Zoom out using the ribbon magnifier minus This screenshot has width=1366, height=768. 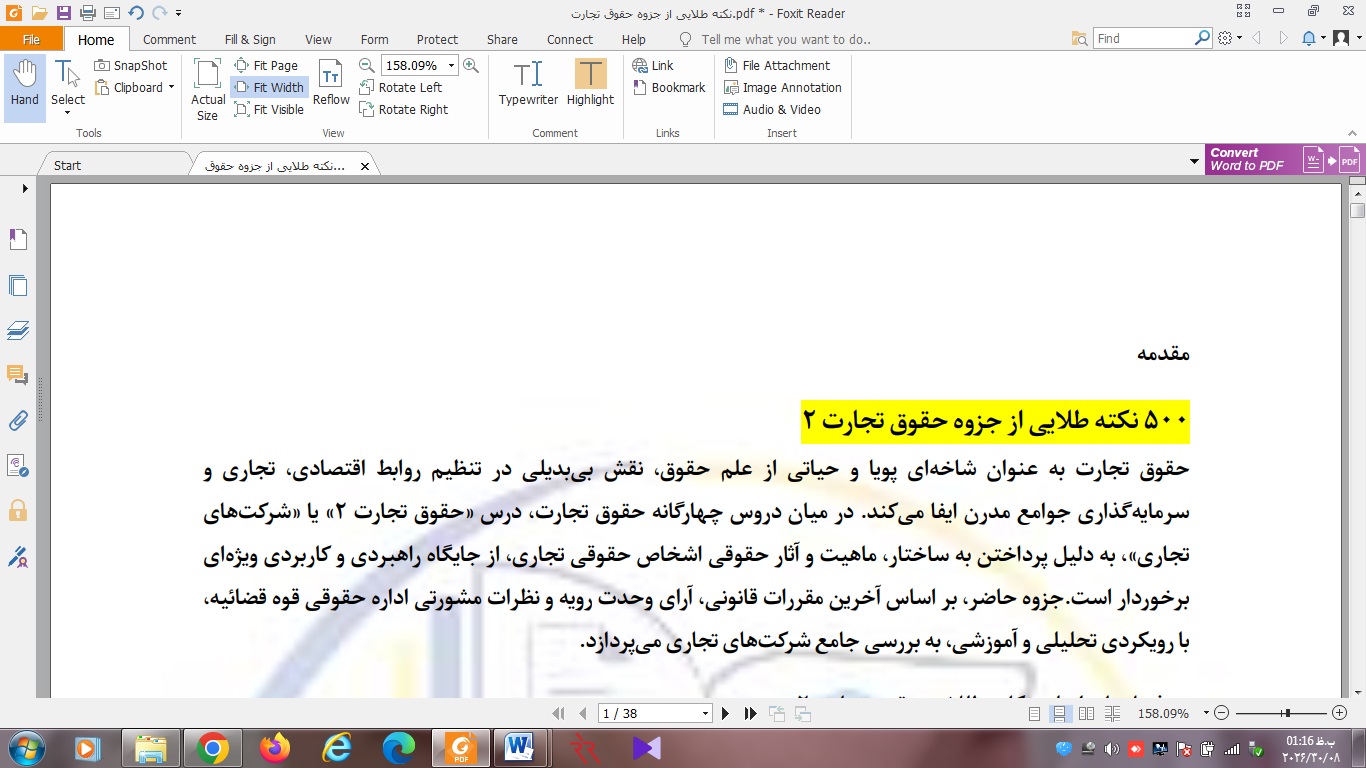[367, 66]
